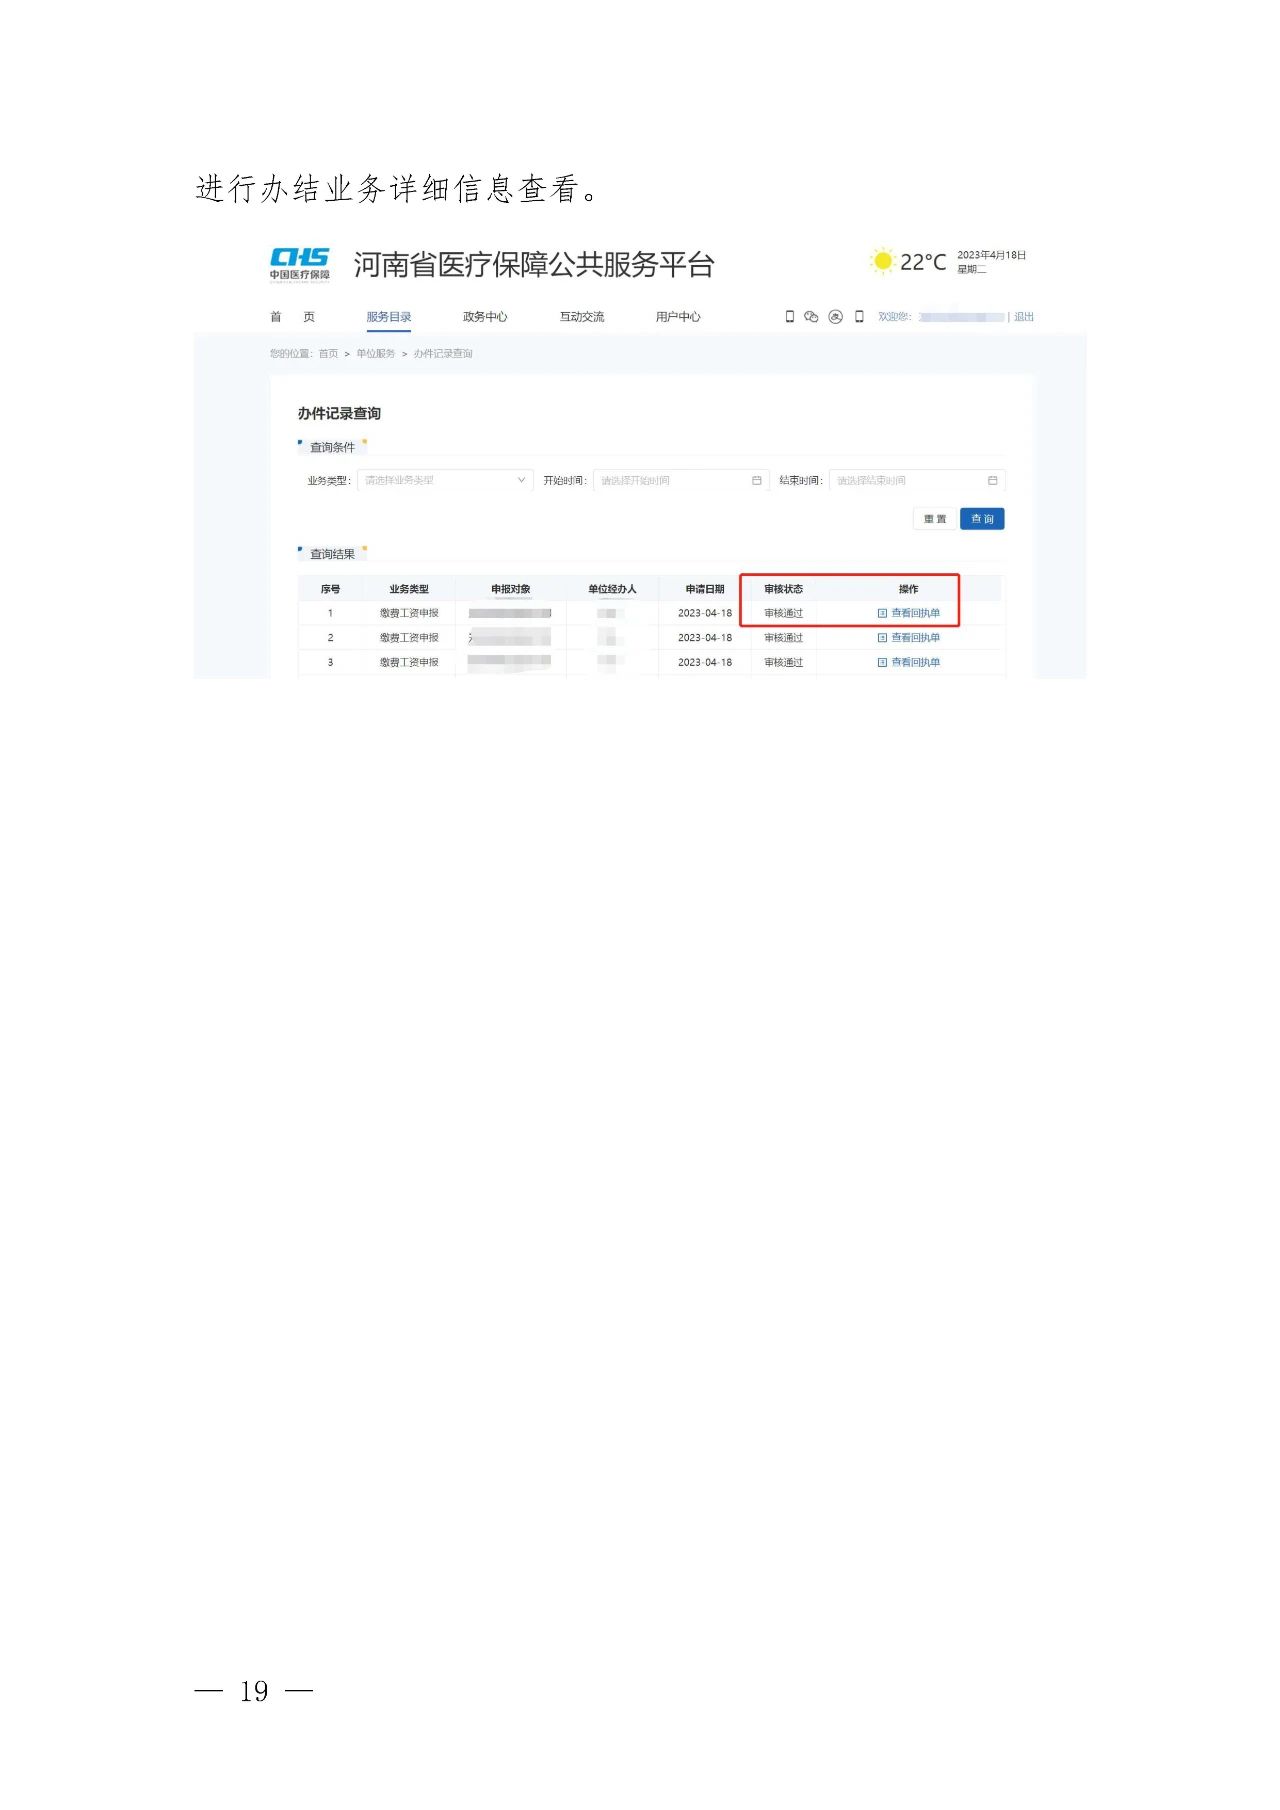The height and width of the screenshot is (1810, 1280).
Task: Open the calendar icon in the 开始时间 field
Action: tap(757, 481)
